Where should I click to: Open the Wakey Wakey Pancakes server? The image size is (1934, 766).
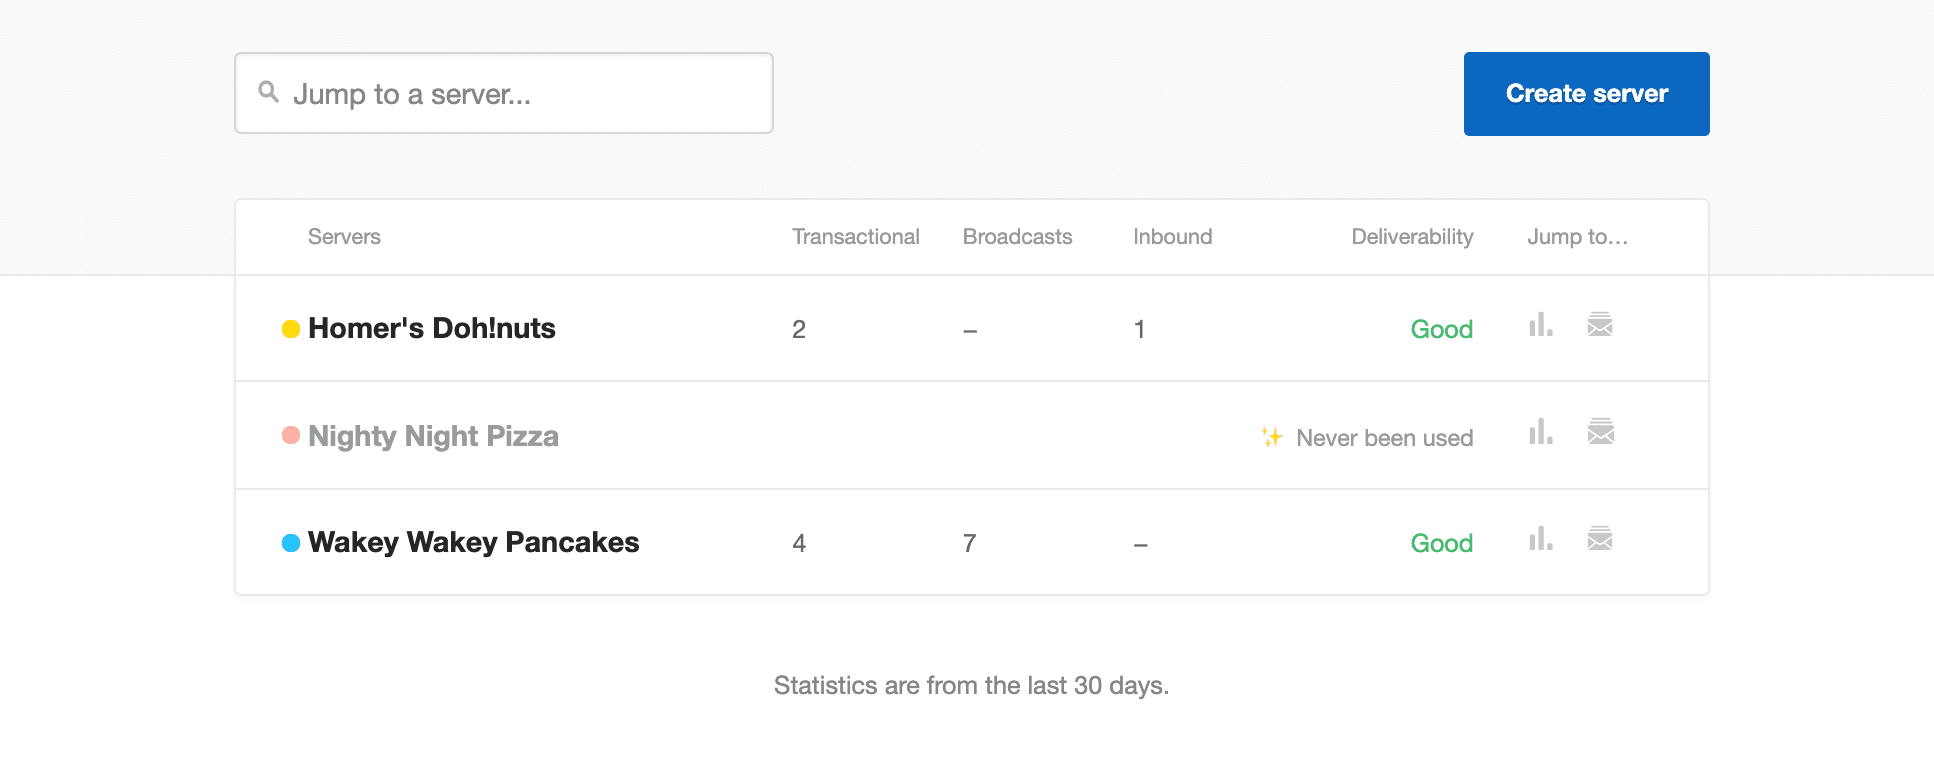(473, 542)
